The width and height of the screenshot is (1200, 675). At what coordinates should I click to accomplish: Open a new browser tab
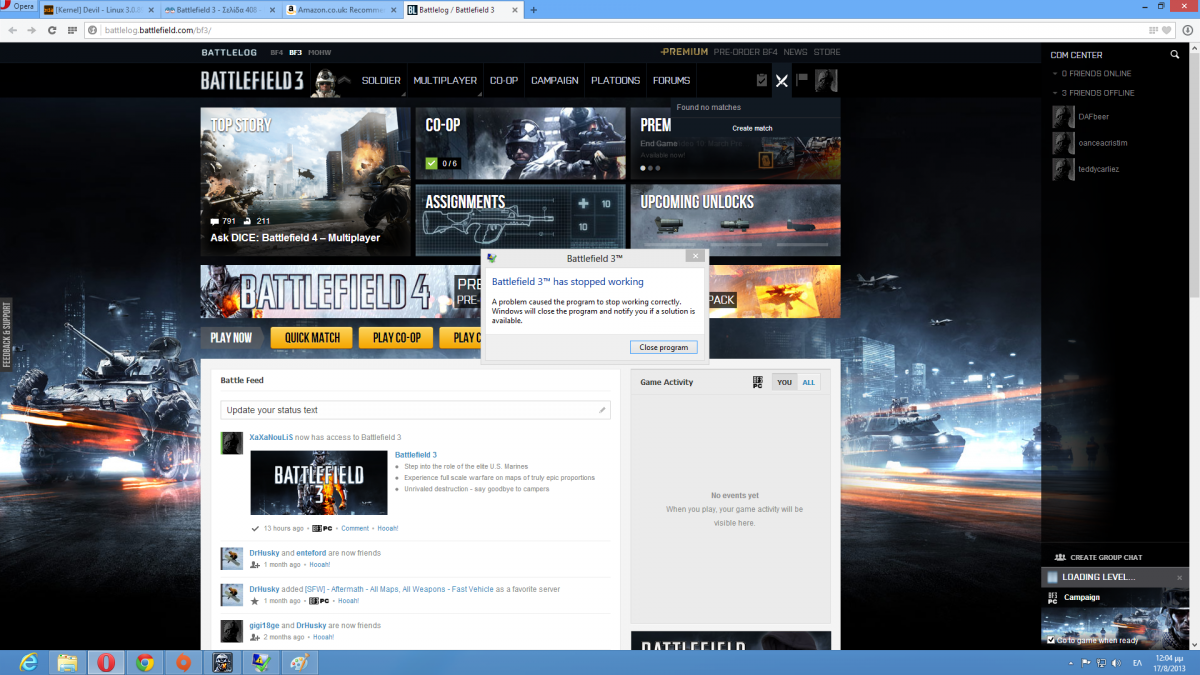[x=533, y=10]
